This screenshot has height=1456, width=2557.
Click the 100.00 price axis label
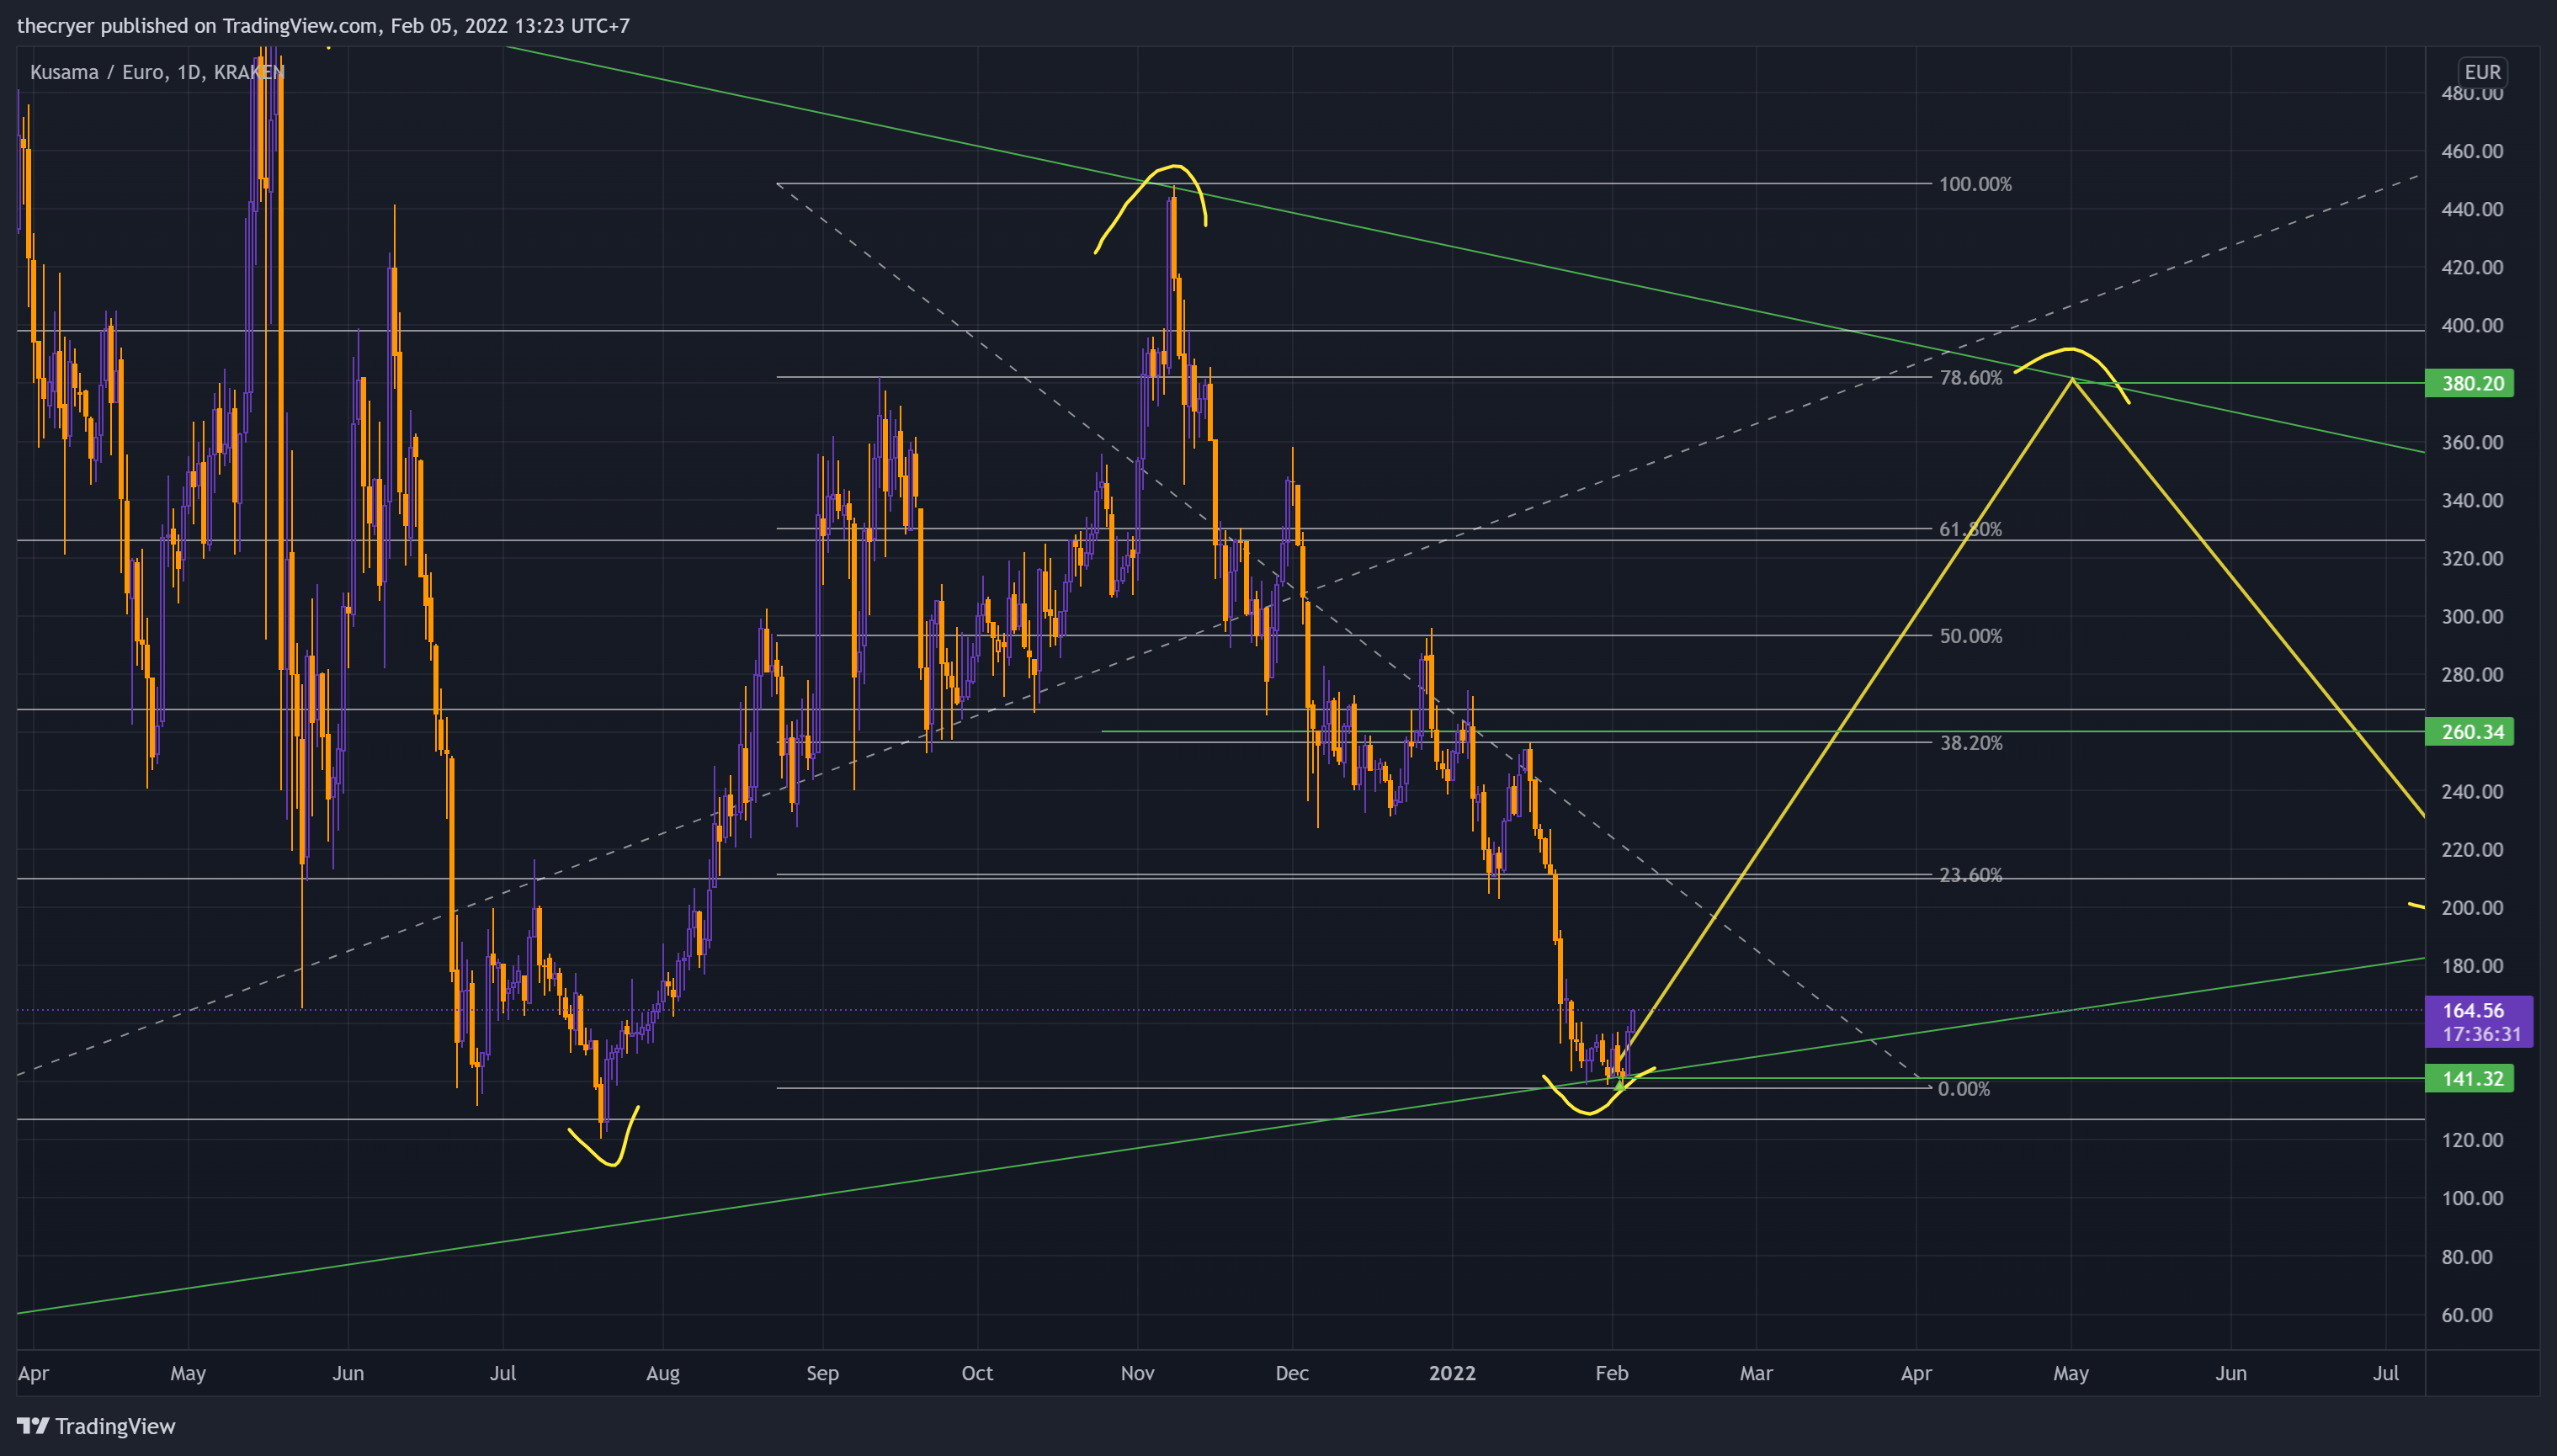pyautogui.click(x=2472, y=1198)
